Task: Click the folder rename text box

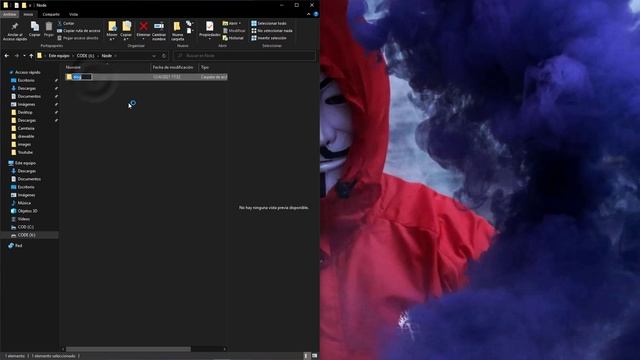Action: click(82, 77)
